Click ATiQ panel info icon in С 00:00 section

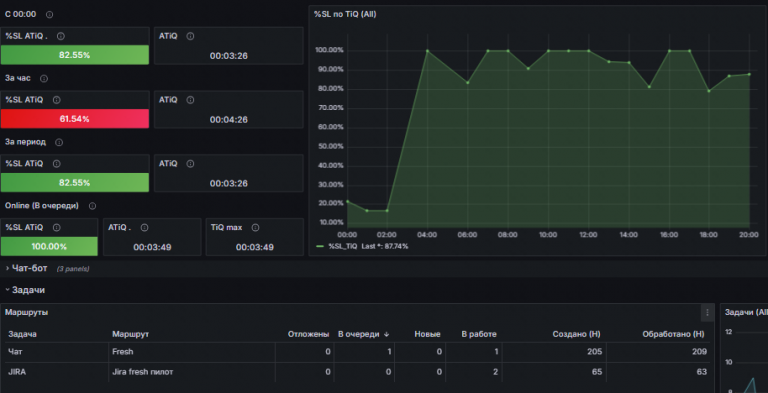pos(191,36)
